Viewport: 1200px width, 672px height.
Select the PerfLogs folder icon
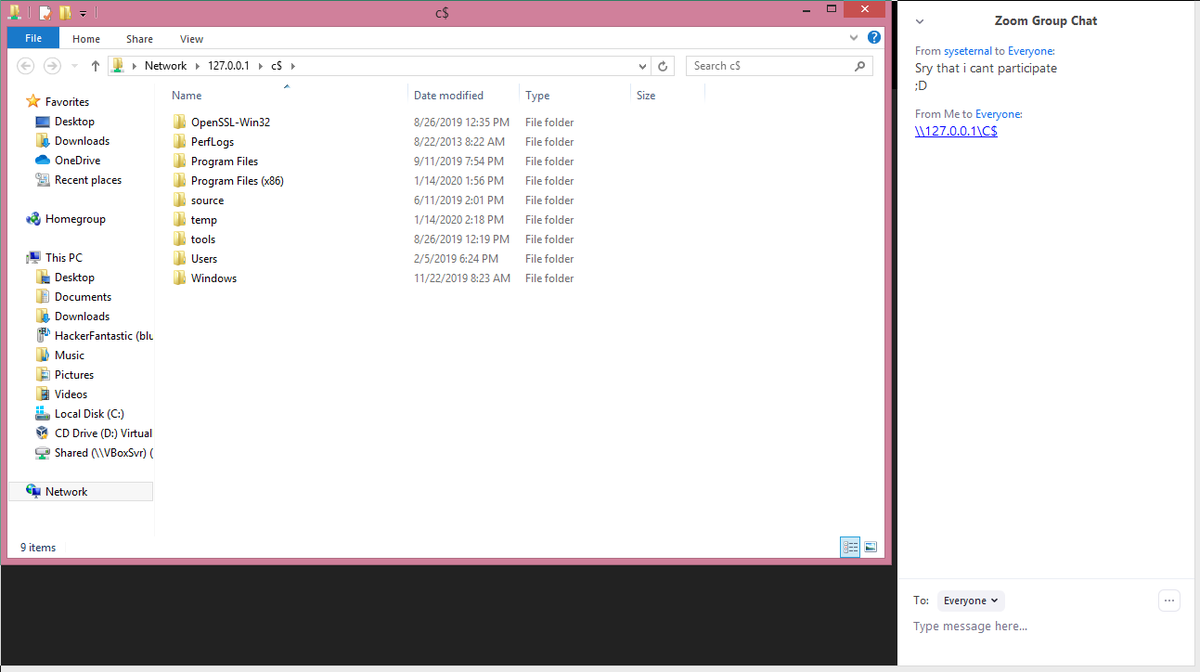tap(180, 142)
